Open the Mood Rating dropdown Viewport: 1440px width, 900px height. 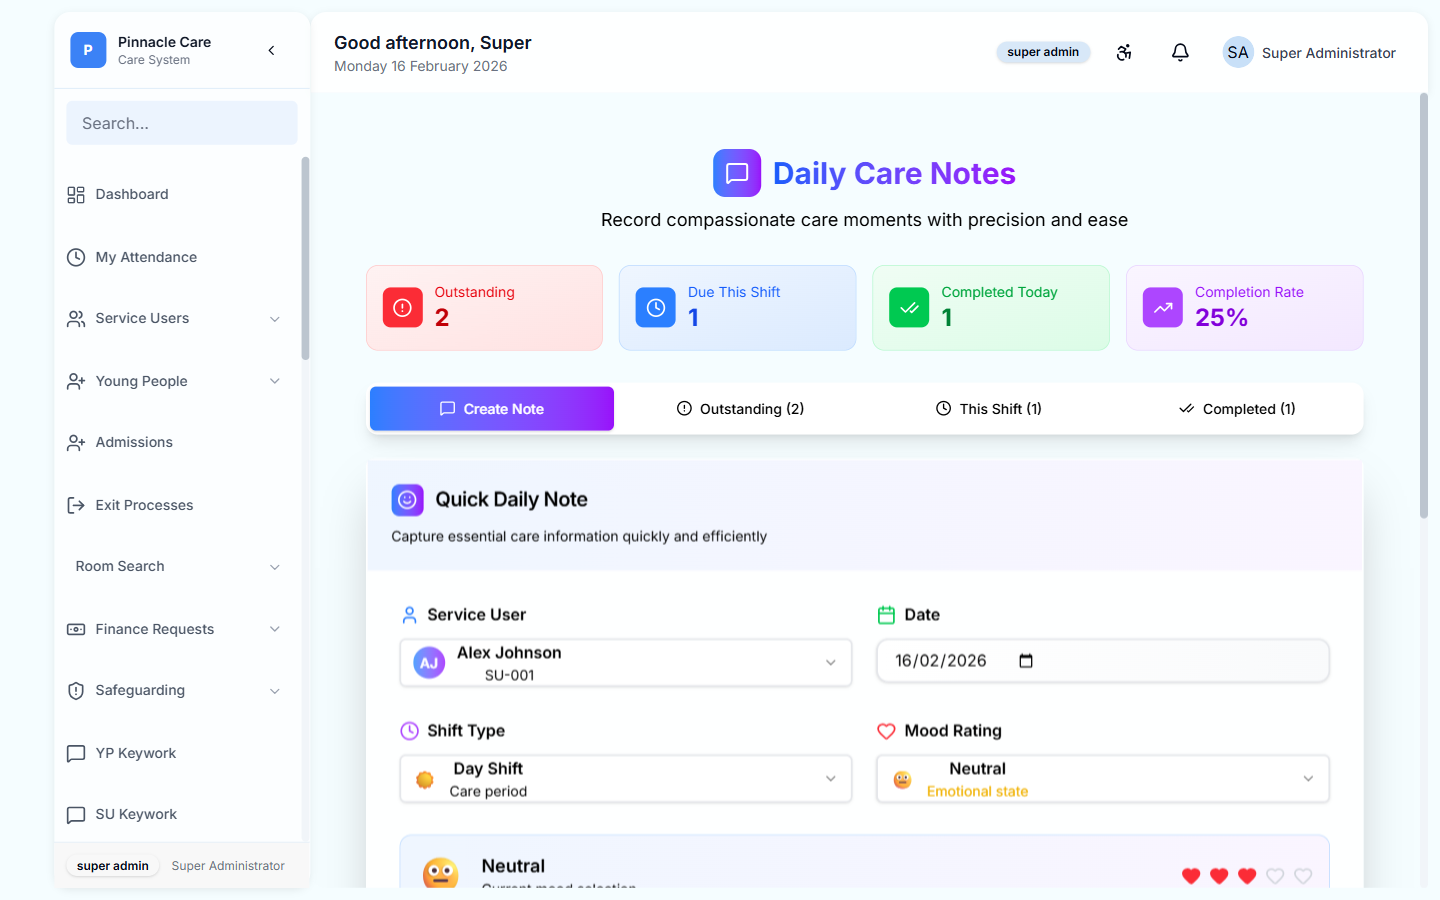[1102, 779]
